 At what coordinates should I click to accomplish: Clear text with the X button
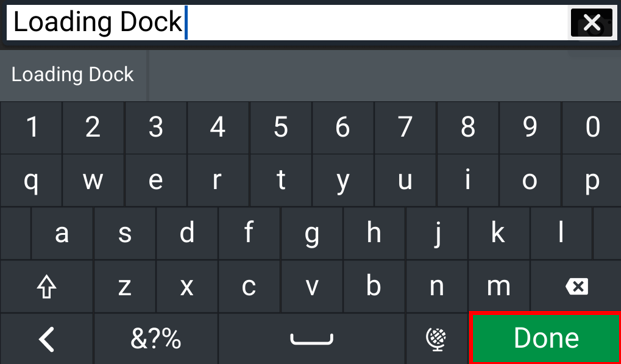[592, 23]
